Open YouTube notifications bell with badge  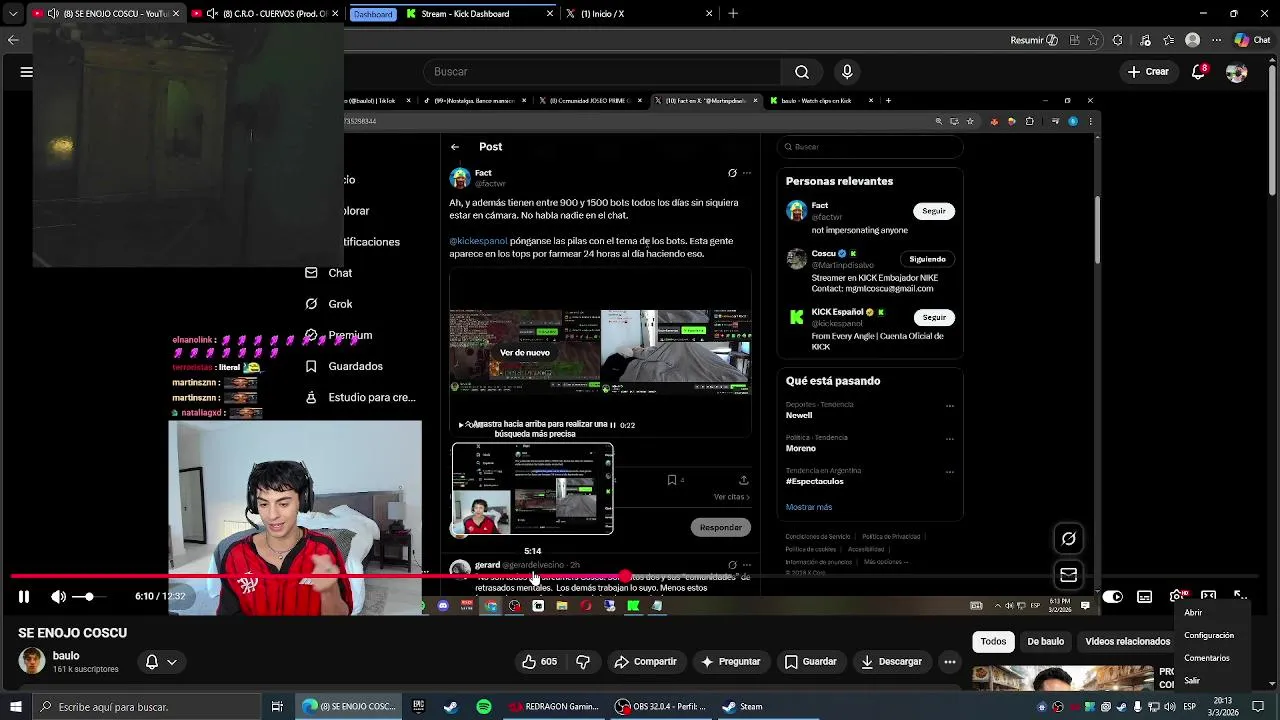tap(1199, 72)
